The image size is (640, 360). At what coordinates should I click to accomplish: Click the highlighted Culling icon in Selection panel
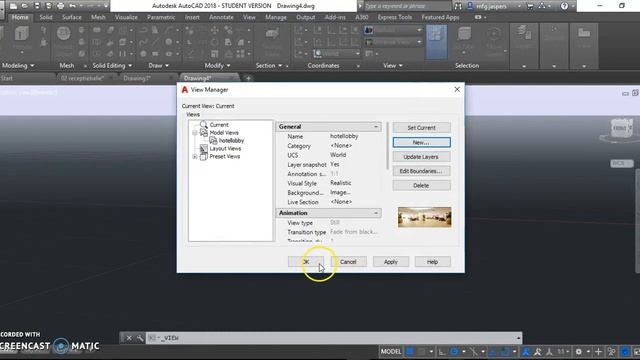436,42
